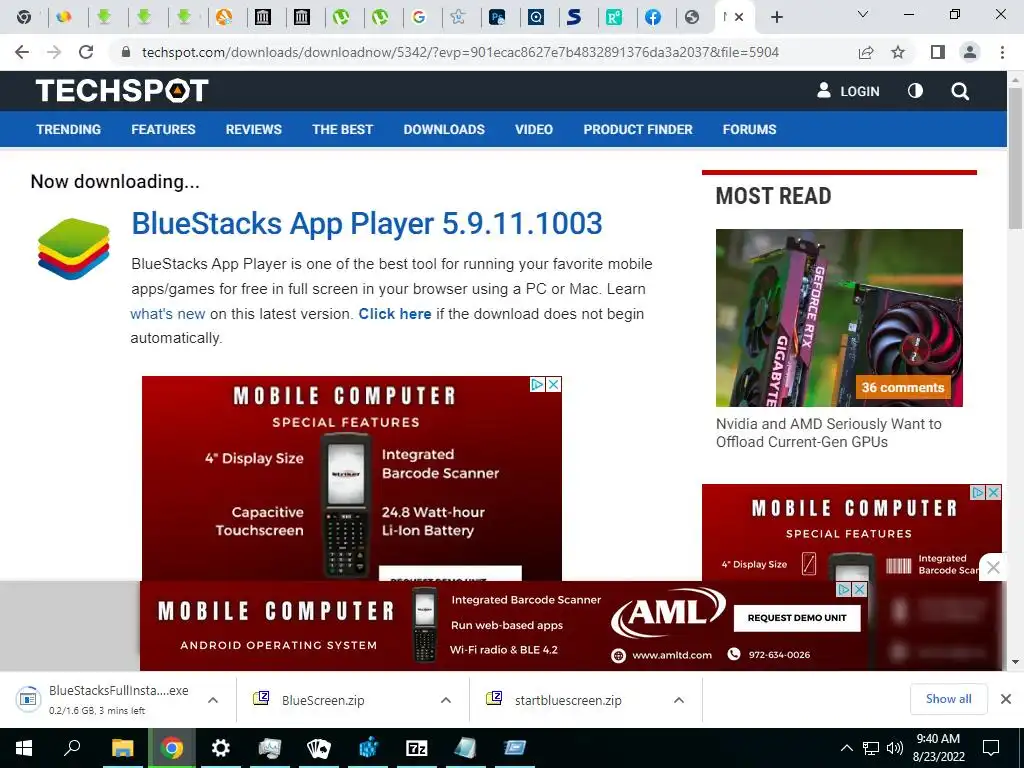Open the Solitaire cards app in taskbar
The height and width of the screenshot is (768, 1024).
(x=319, y=748)
